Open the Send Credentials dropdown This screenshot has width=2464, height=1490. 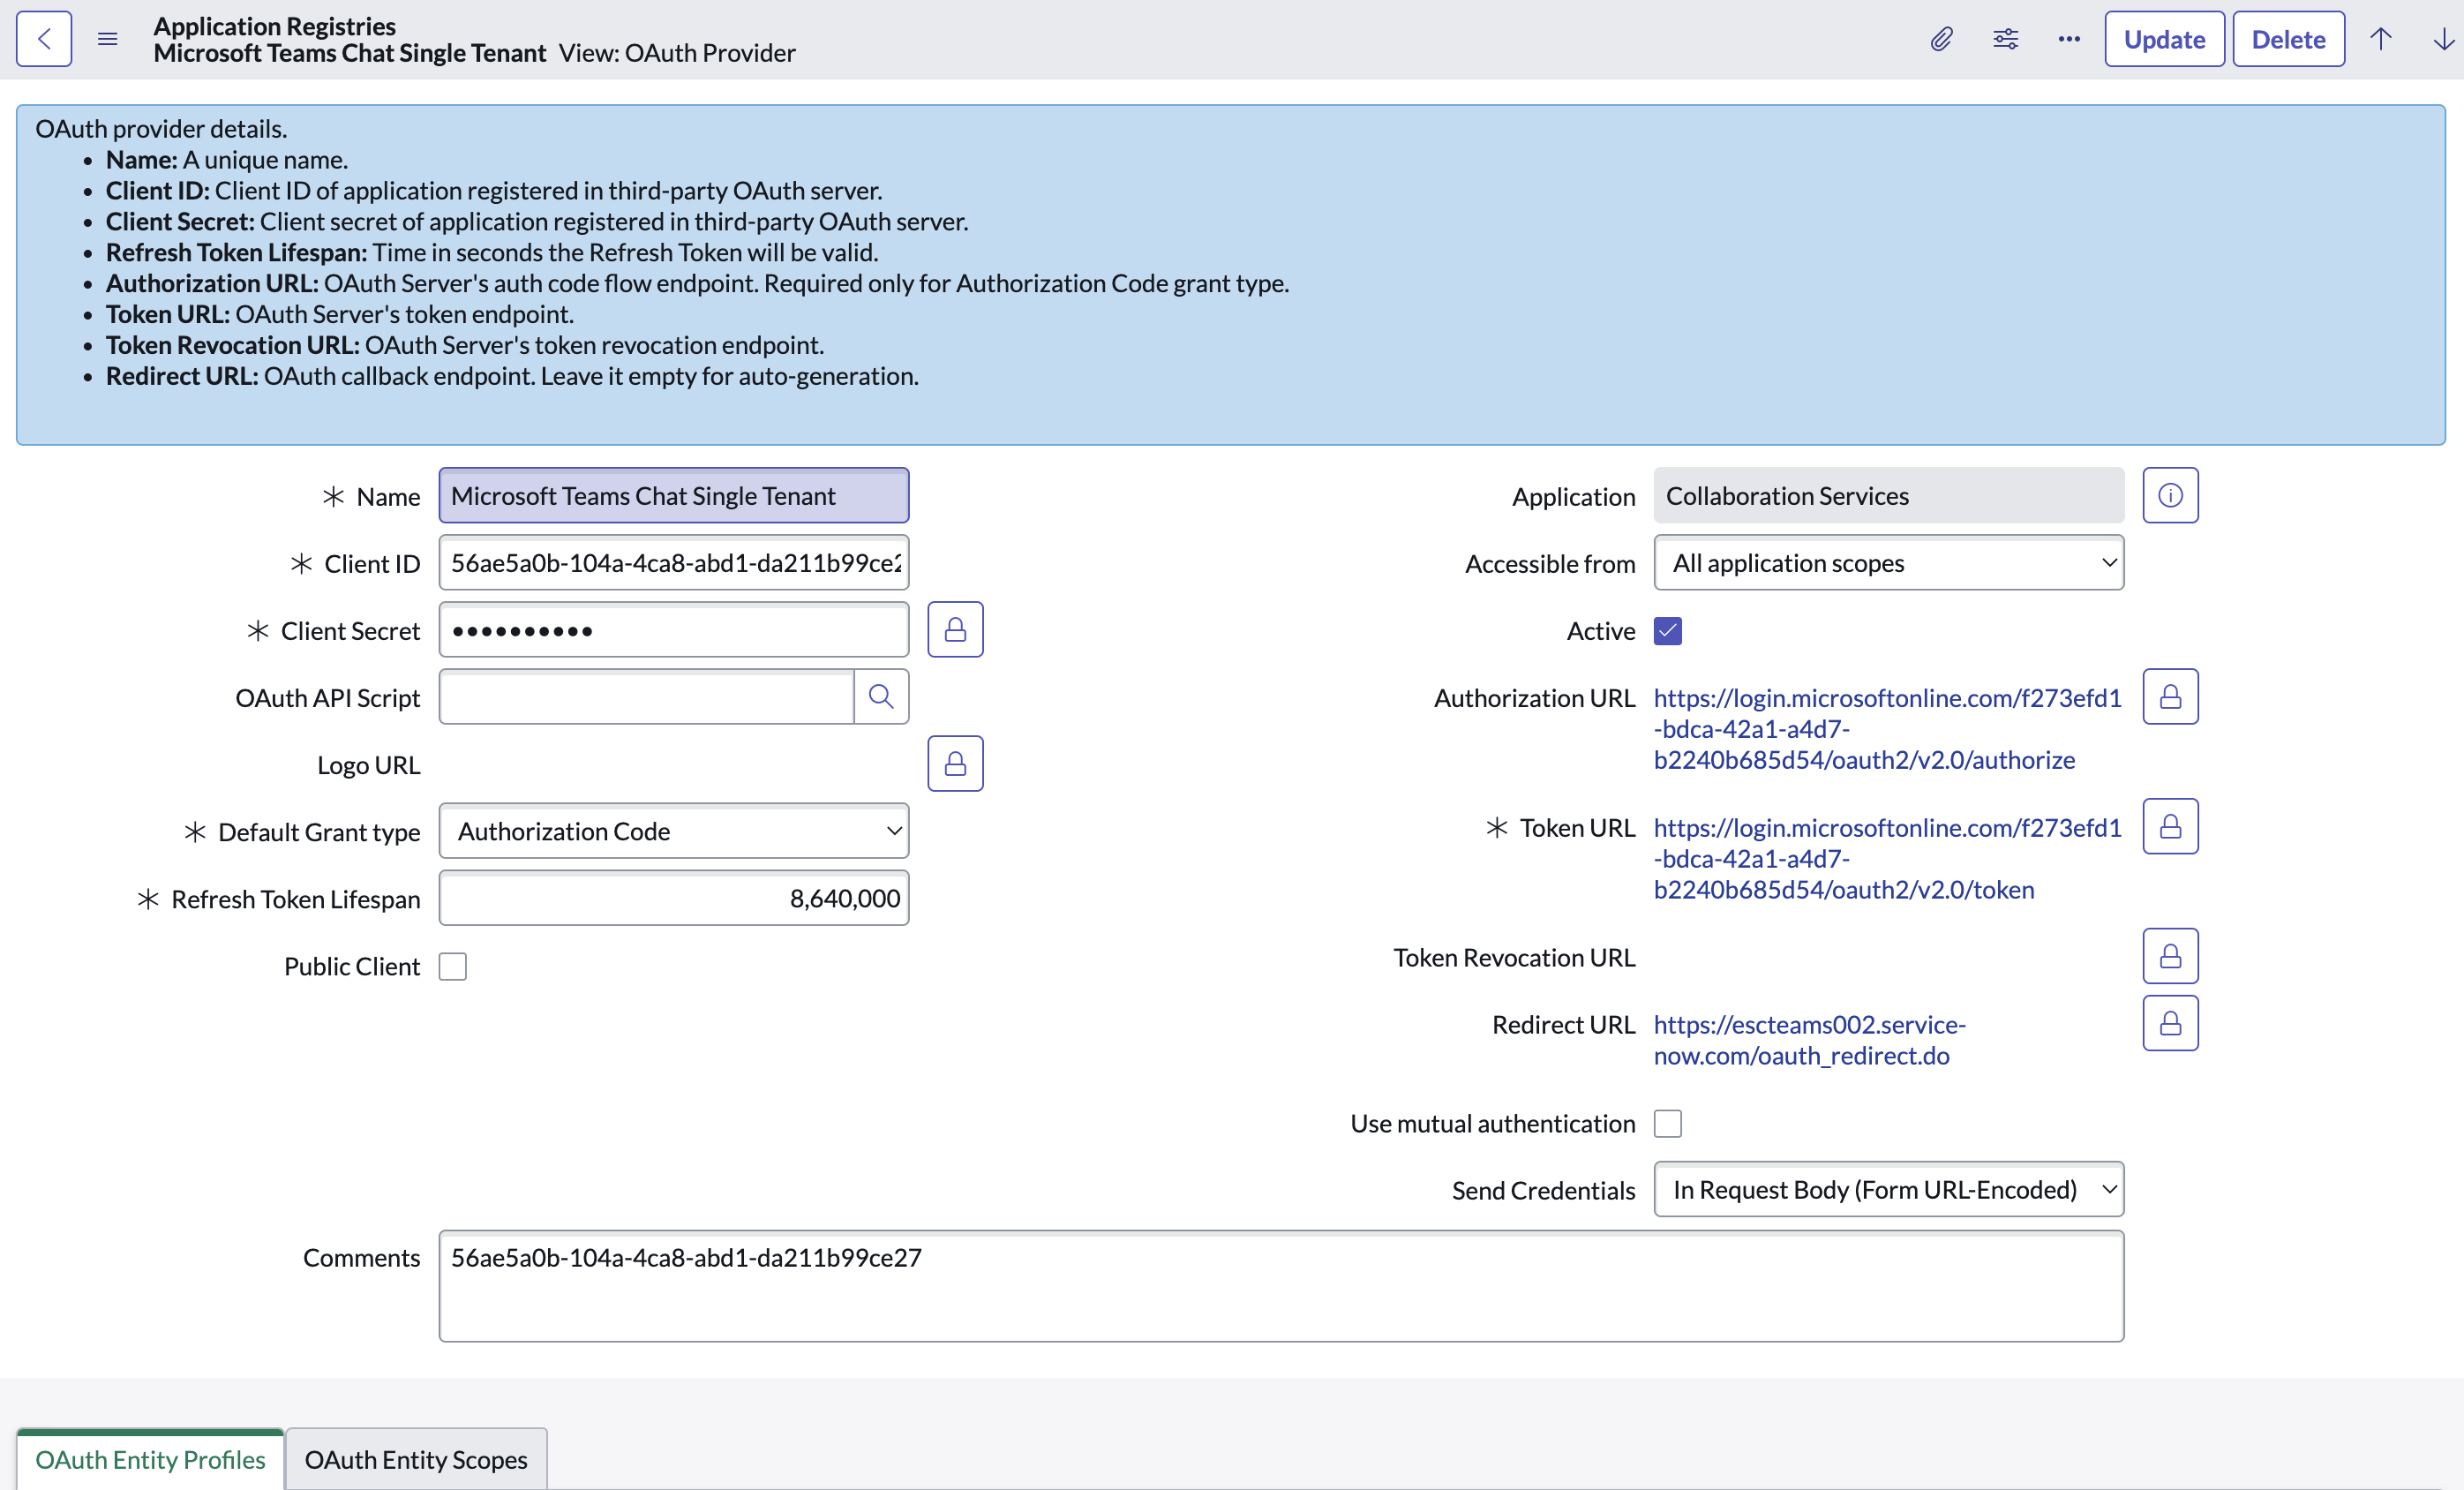coord(1889,1190)
